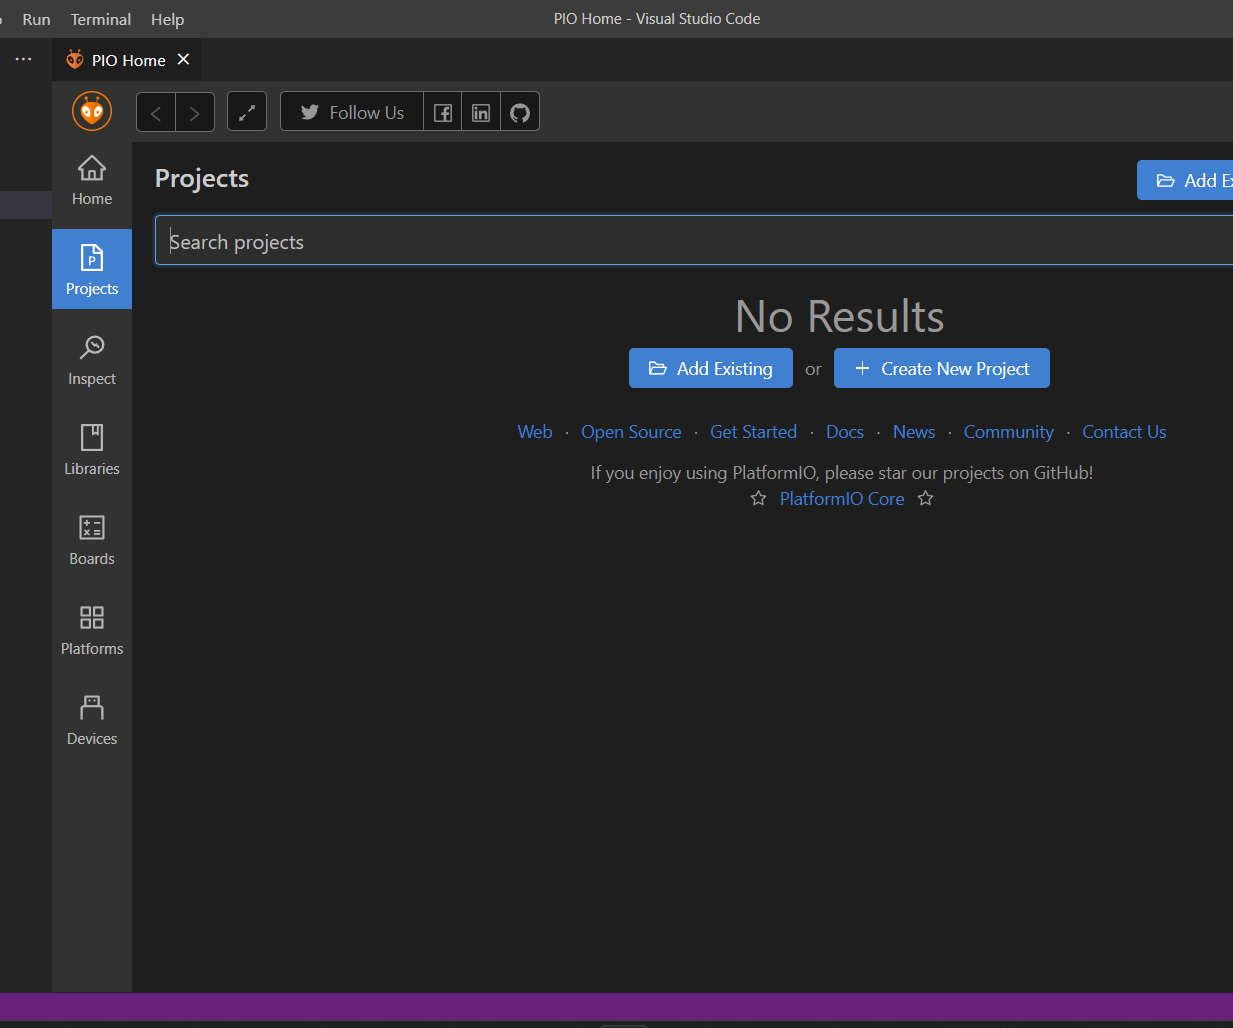Click the PlatformIO logo icon
The height and width of the screenshot is (1028, 1233).
pyautogui.click(x=92, y=111)
